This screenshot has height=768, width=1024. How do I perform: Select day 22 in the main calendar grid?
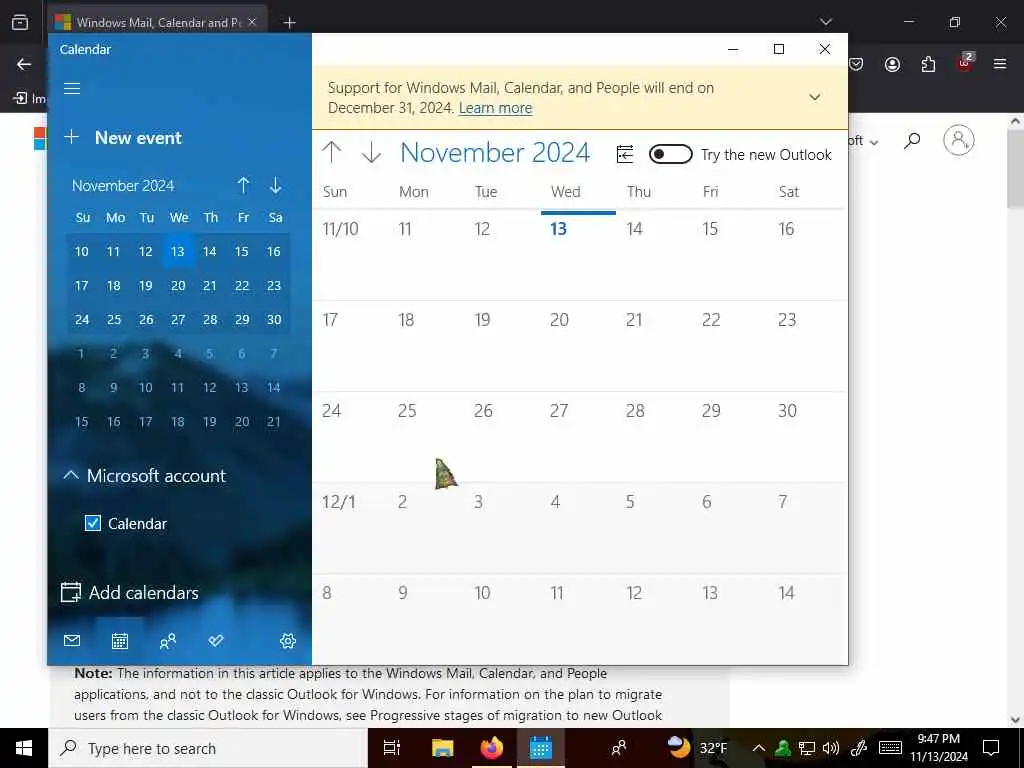click(729, 346)
